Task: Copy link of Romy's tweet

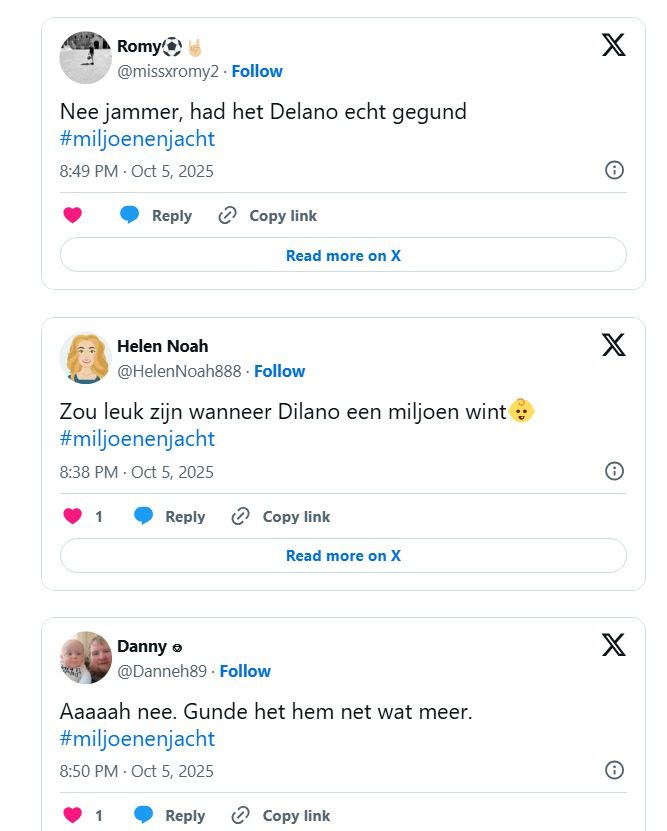Action: click(x=268, y=215)
